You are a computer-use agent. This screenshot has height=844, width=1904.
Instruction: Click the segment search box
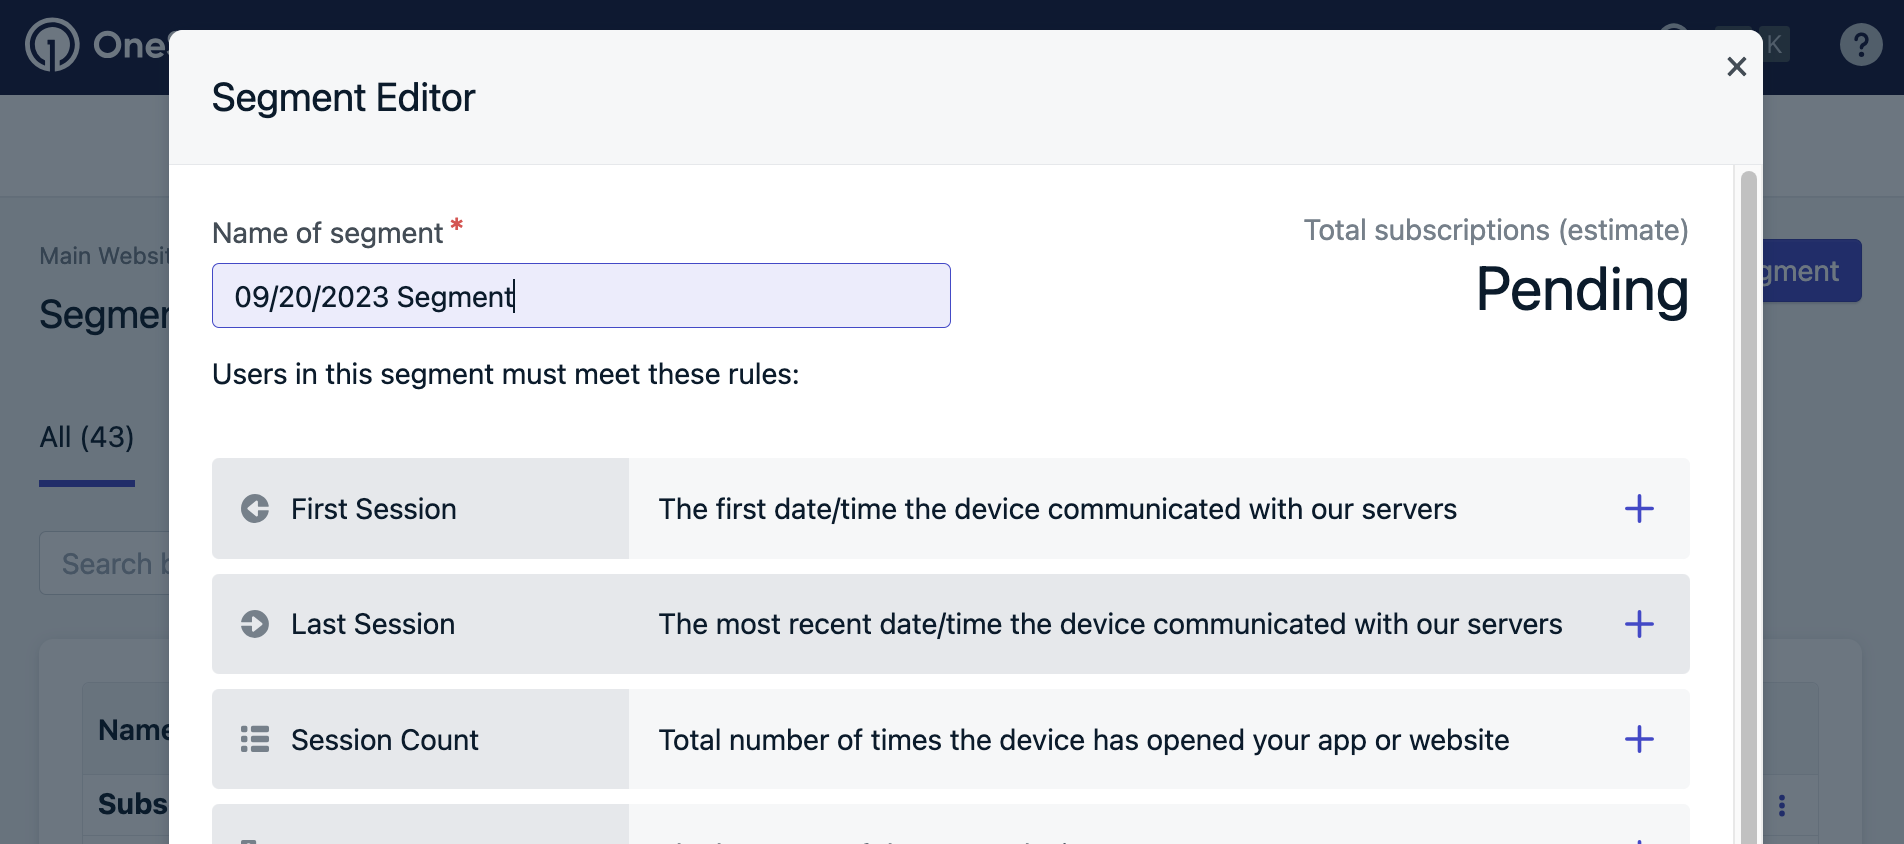pyautogui.click(x=105, y=564)
